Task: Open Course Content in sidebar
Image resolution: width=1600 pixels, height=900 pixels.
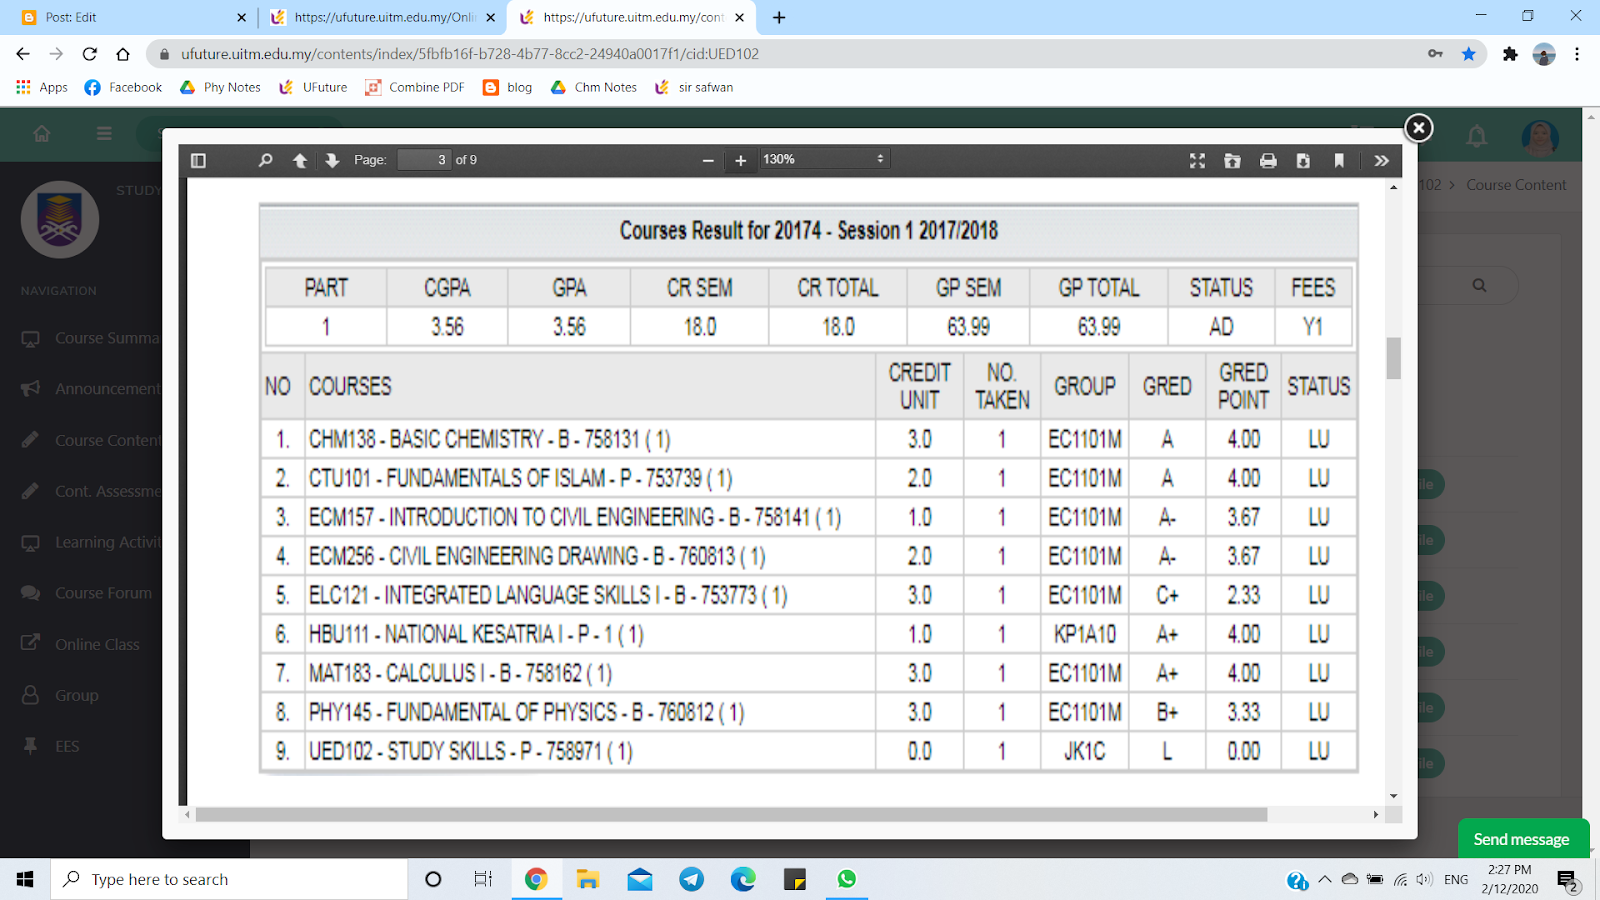Action: 91,440
